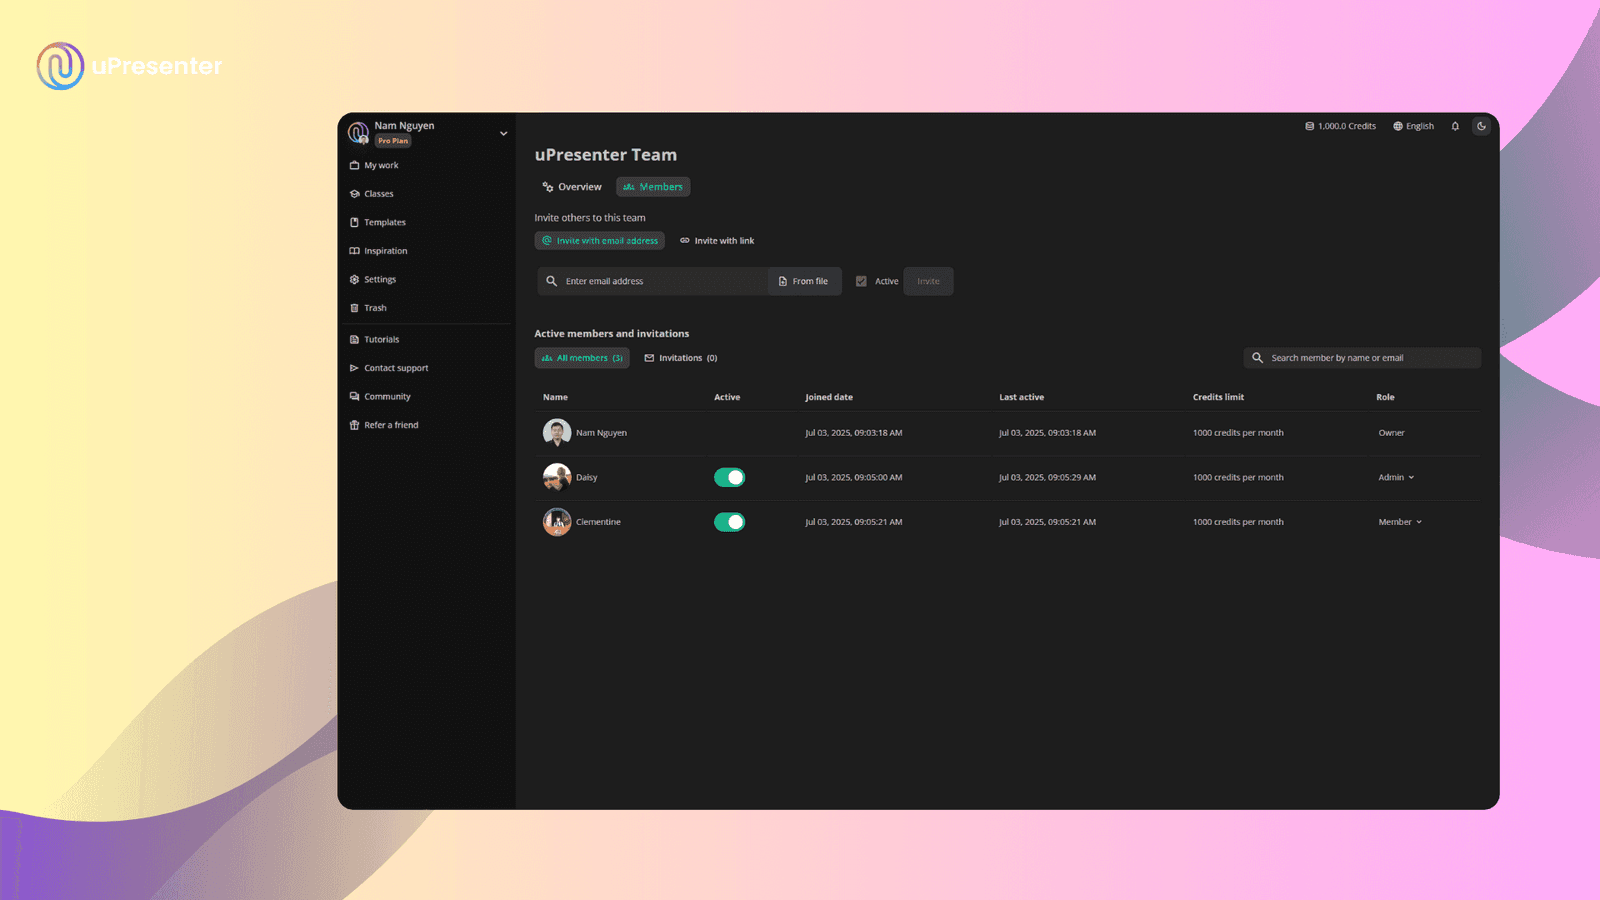The height and width of the screenshot is (900, 1600).
Task: Click the member name Nam Nguyen in the table
Action: (601, 433)
